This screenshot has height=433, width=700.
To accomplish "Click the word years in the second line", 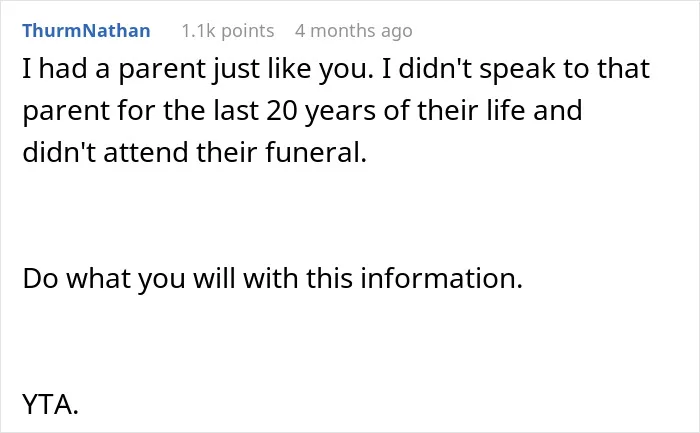I will tap(340, 112).
